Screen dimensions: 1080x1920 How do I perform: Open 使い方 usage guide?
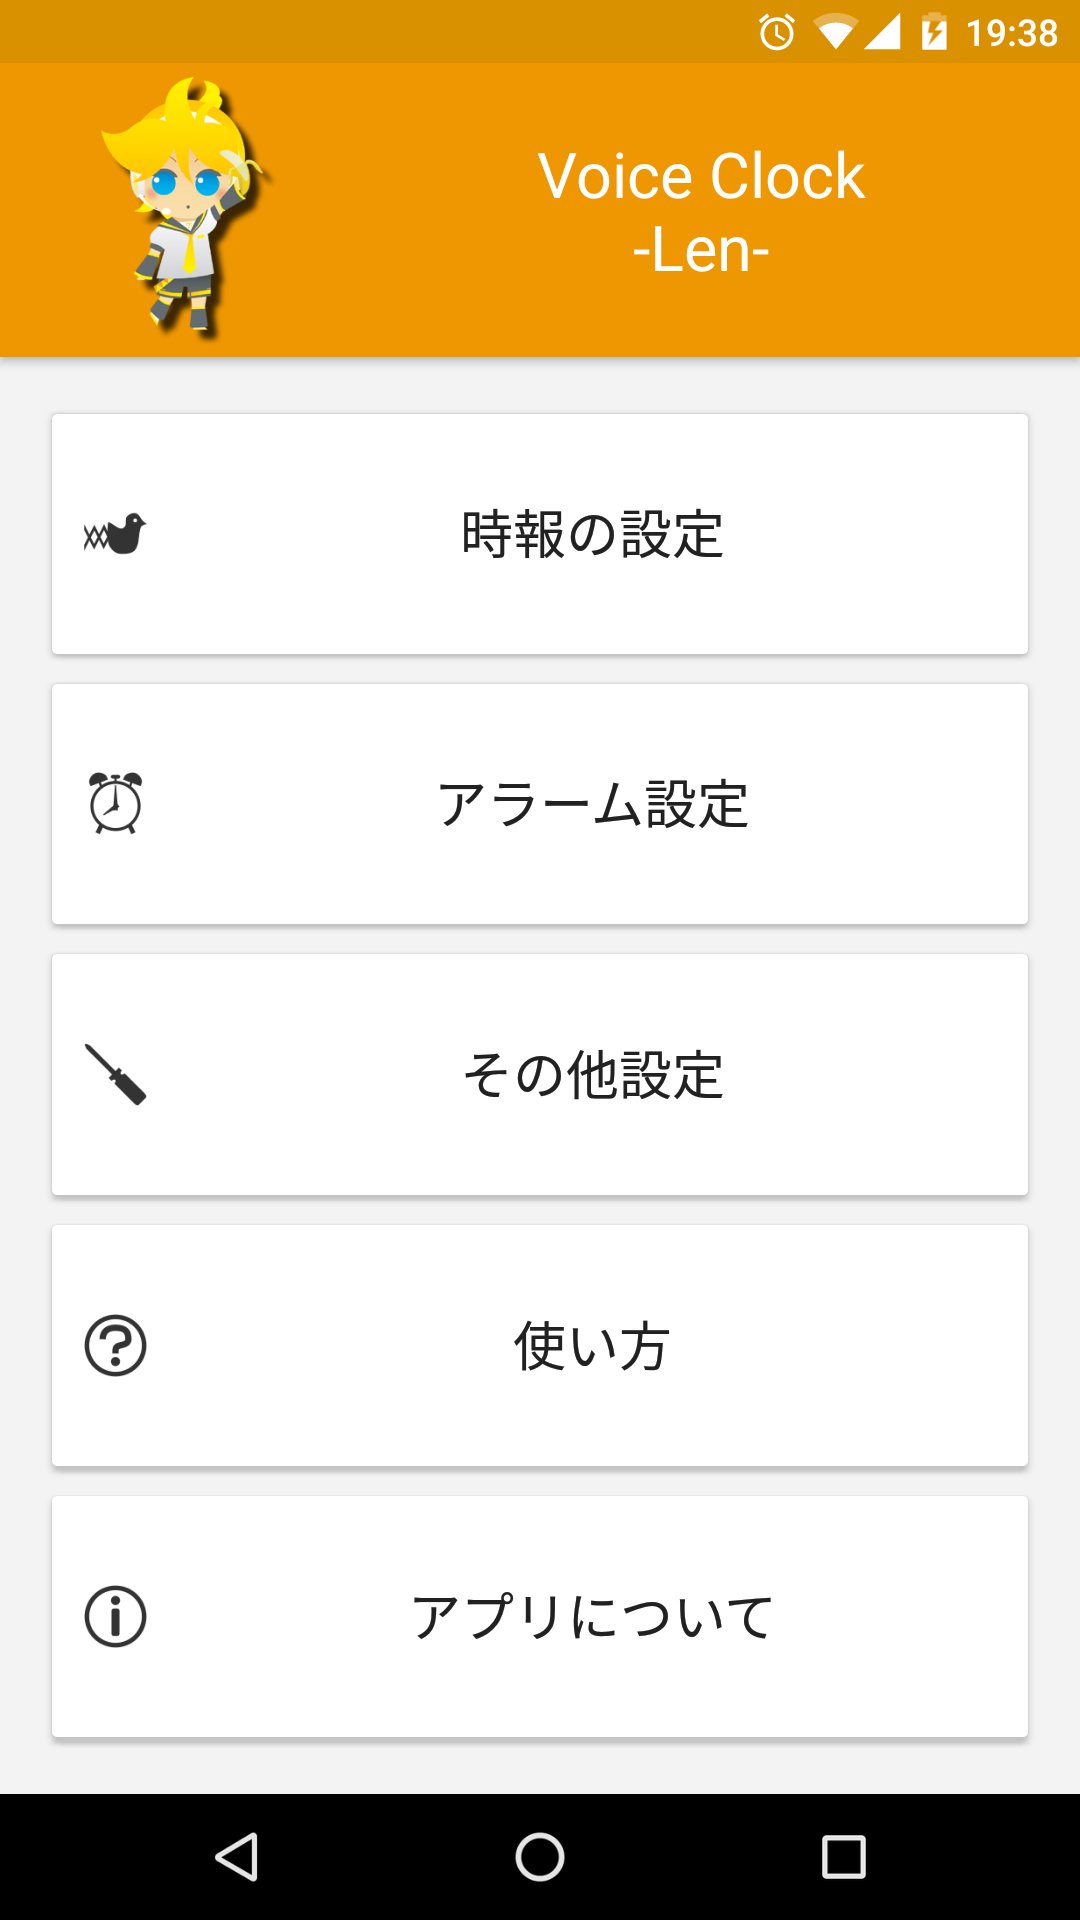592,1346
